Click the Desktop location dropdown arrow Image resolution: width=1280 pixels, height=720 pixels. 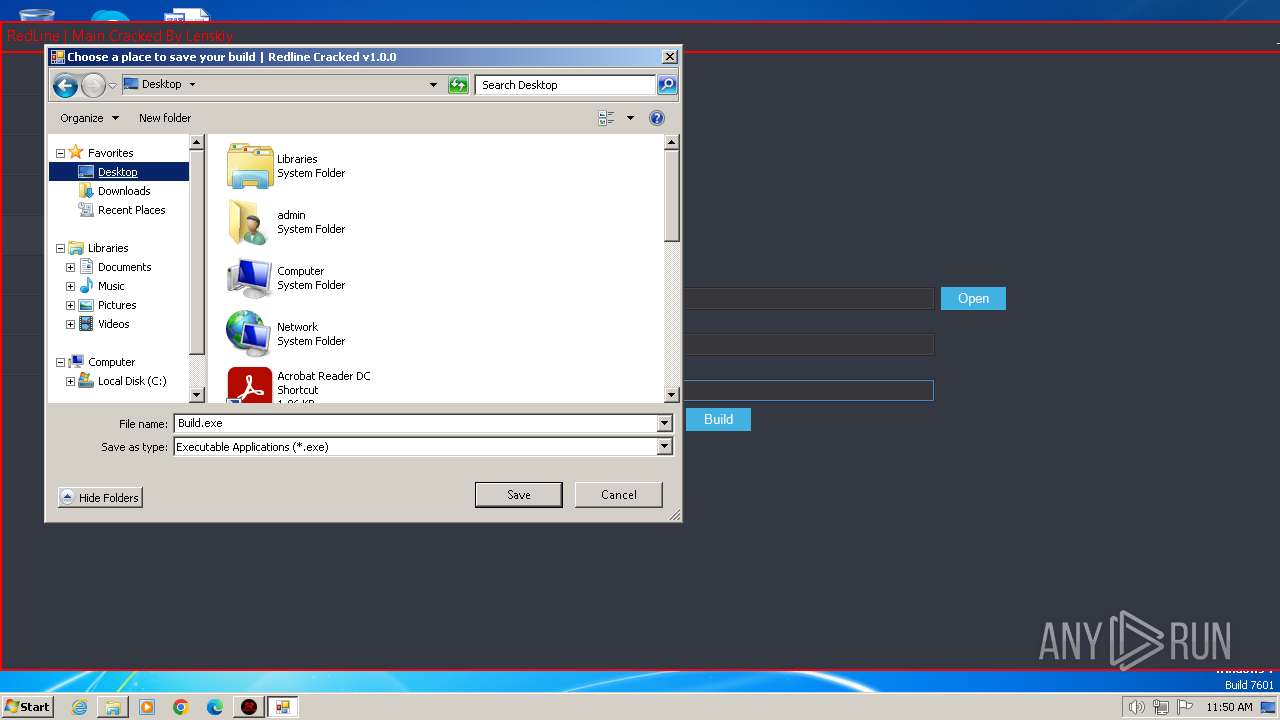(192, 85)
